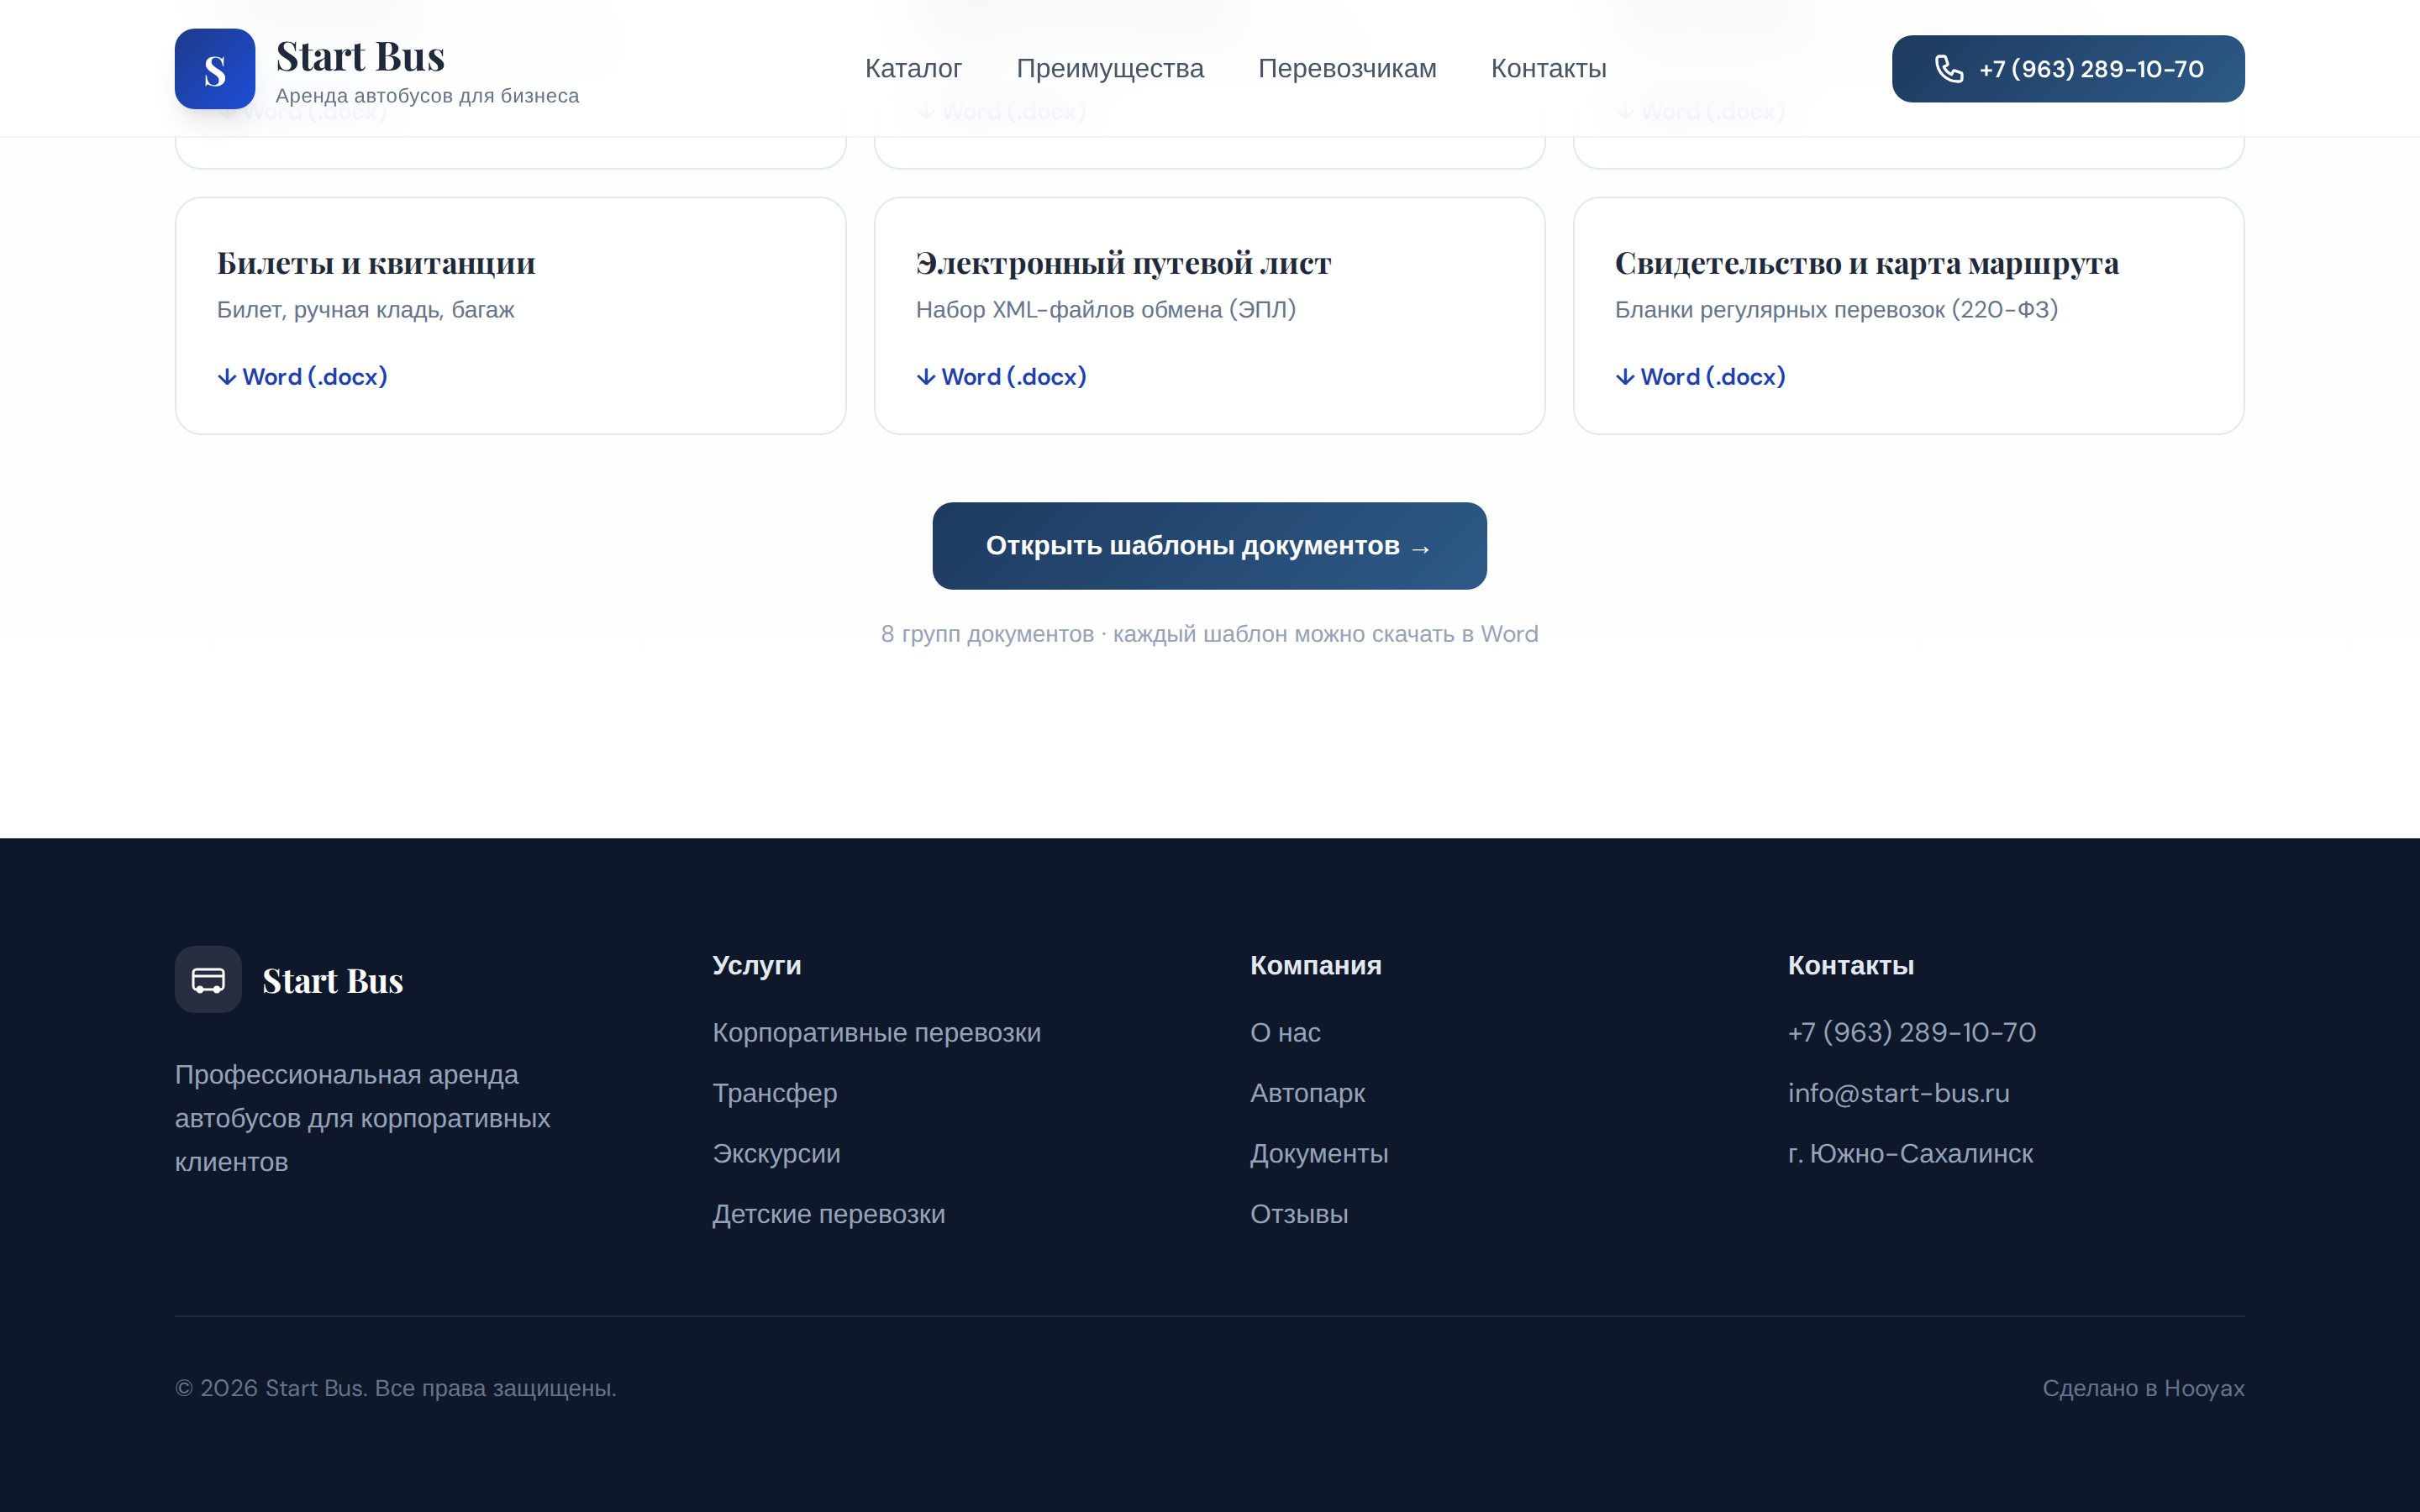Click г. Южно-Сахалинск address text
The width and height of the screenshot is (2420, 1512).
1910,1154
